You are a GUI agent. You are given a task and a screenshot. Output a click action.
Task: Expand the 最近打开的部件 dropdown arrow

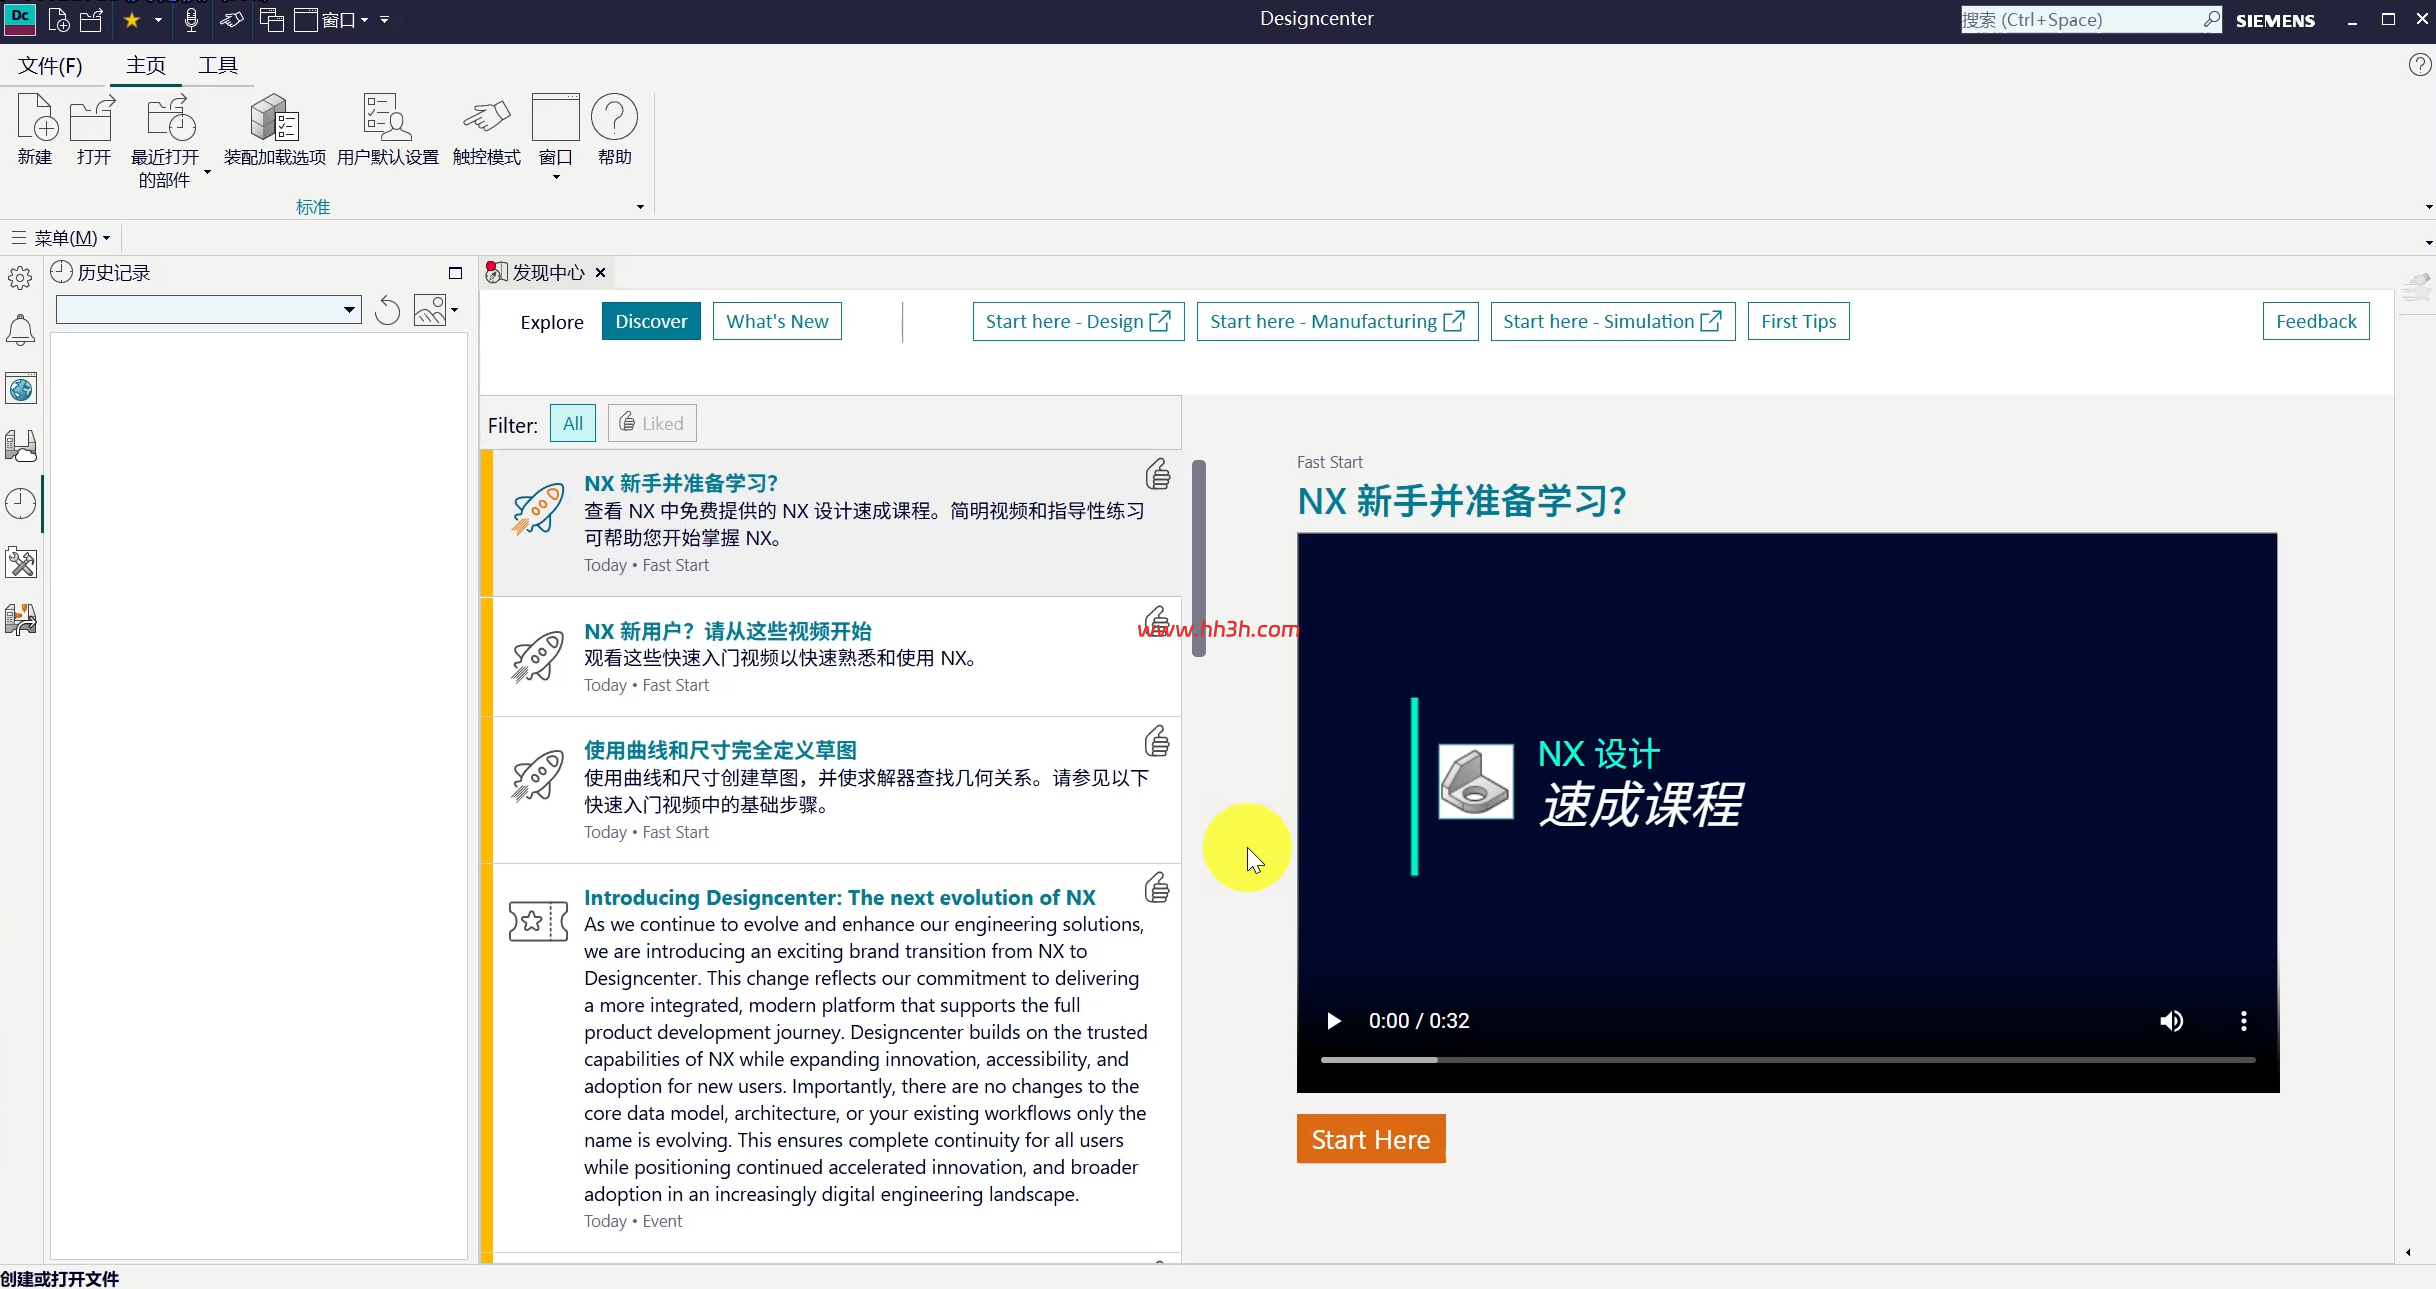pyautogui.click(x=208, y=172)
